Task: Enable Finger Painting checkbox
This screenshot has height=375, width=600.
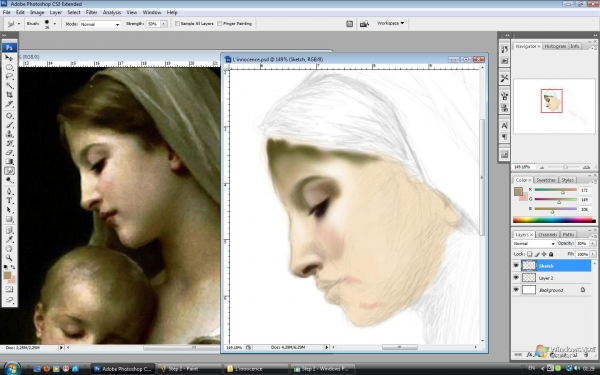Action: pyautogui.click(x=220, y=24)
